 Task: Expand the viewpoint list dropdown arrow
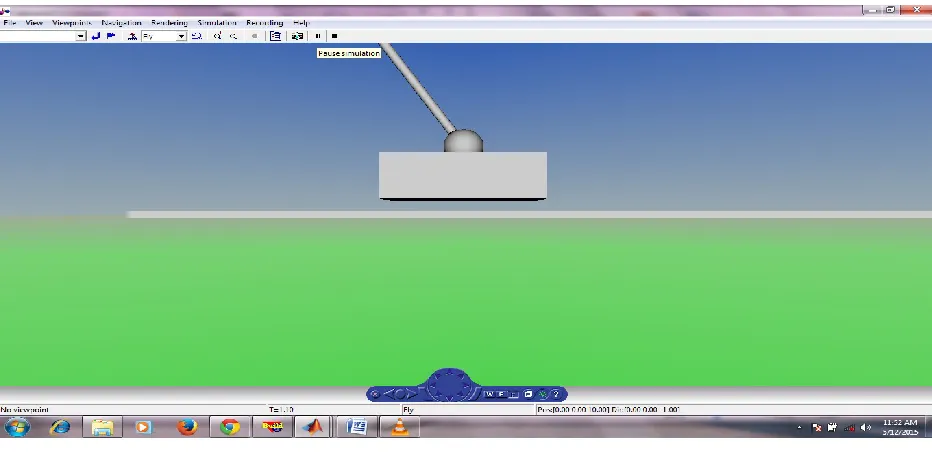[x=80, y=36]
